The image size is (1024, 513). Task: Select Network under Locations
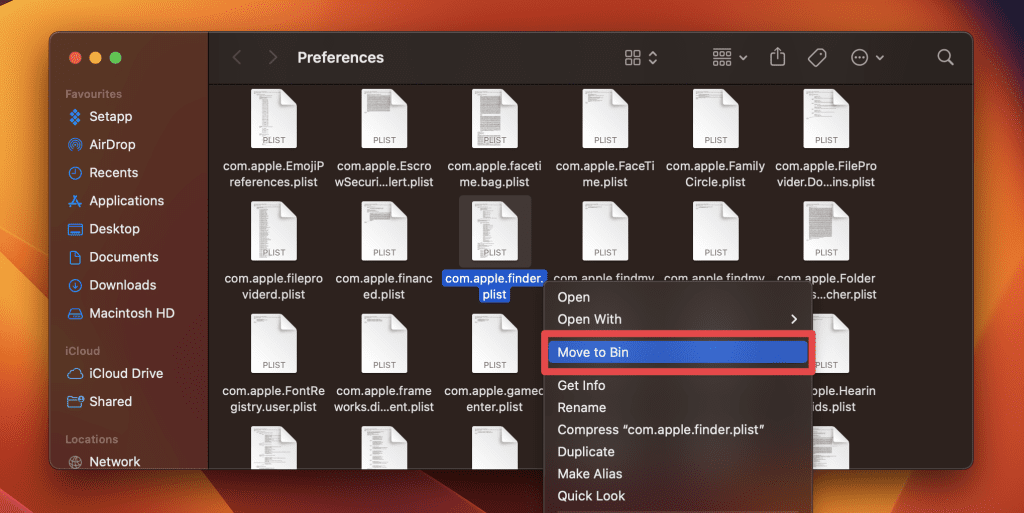click(104, 462)
